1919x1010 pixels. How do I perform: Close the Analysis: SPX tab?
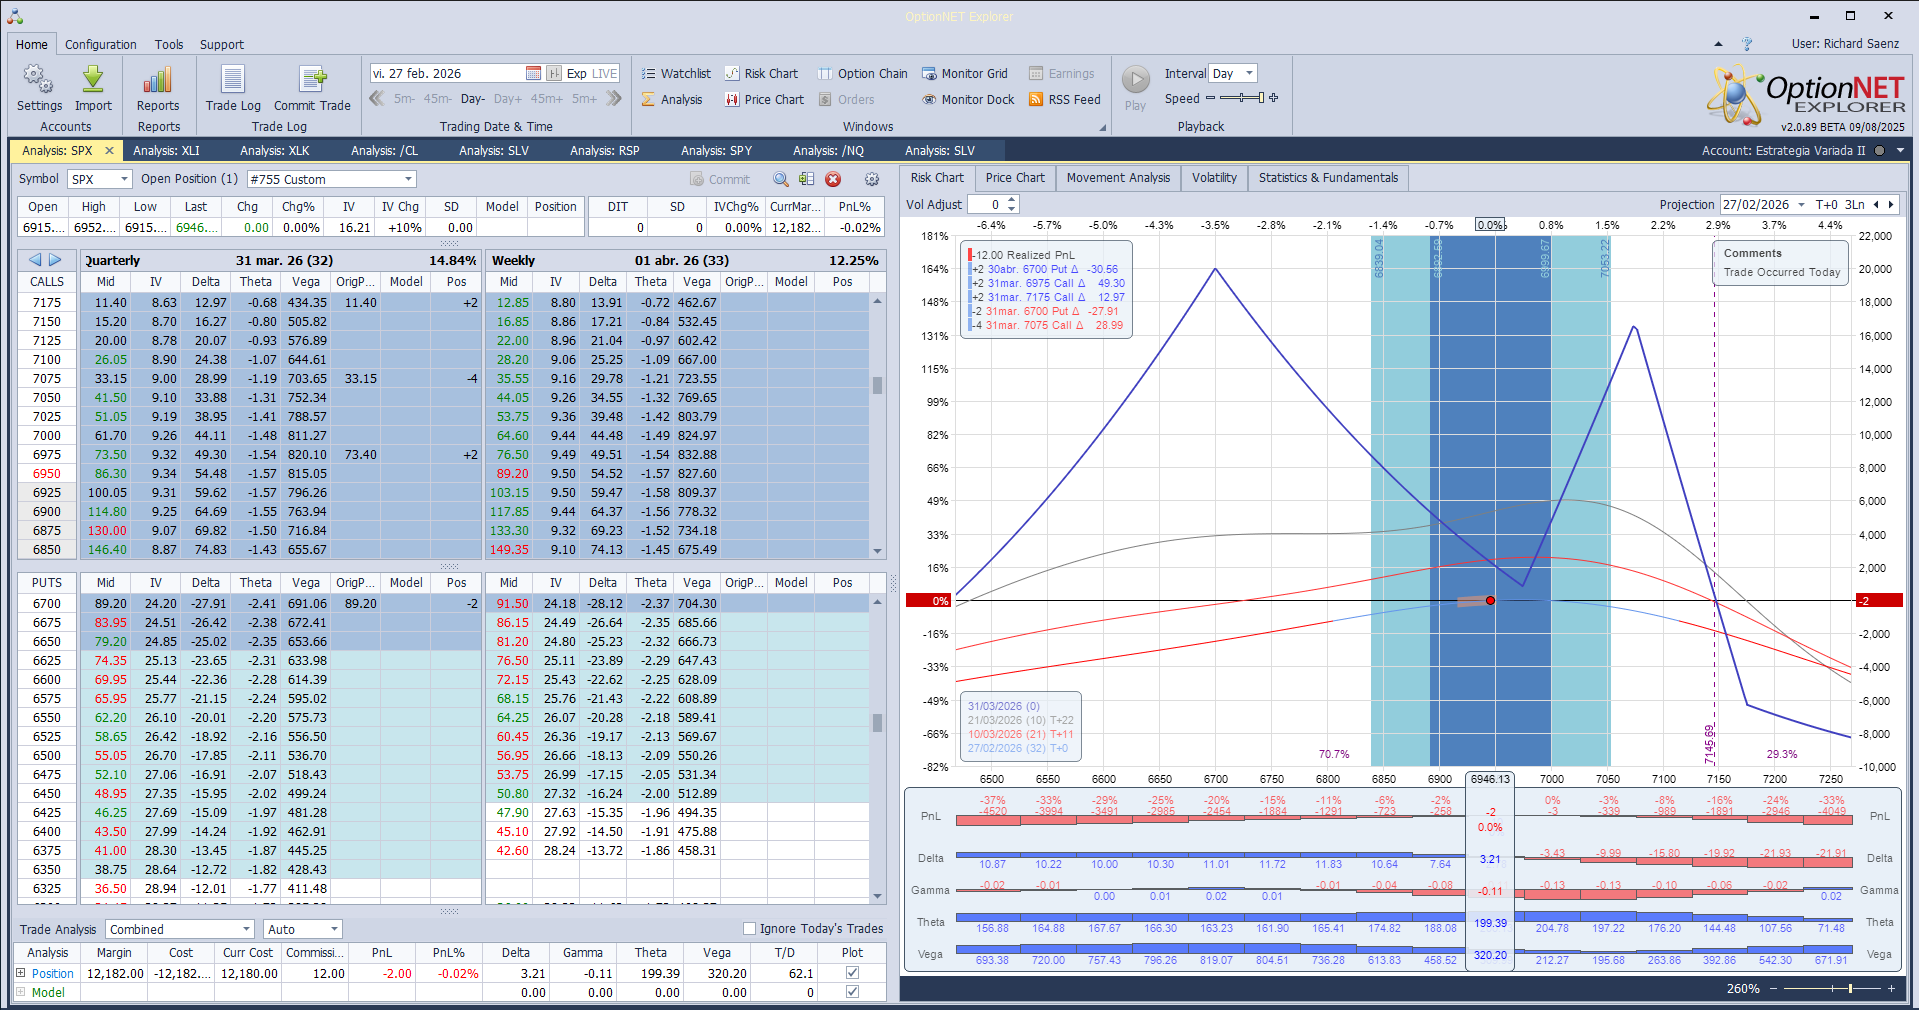[110, 151]
